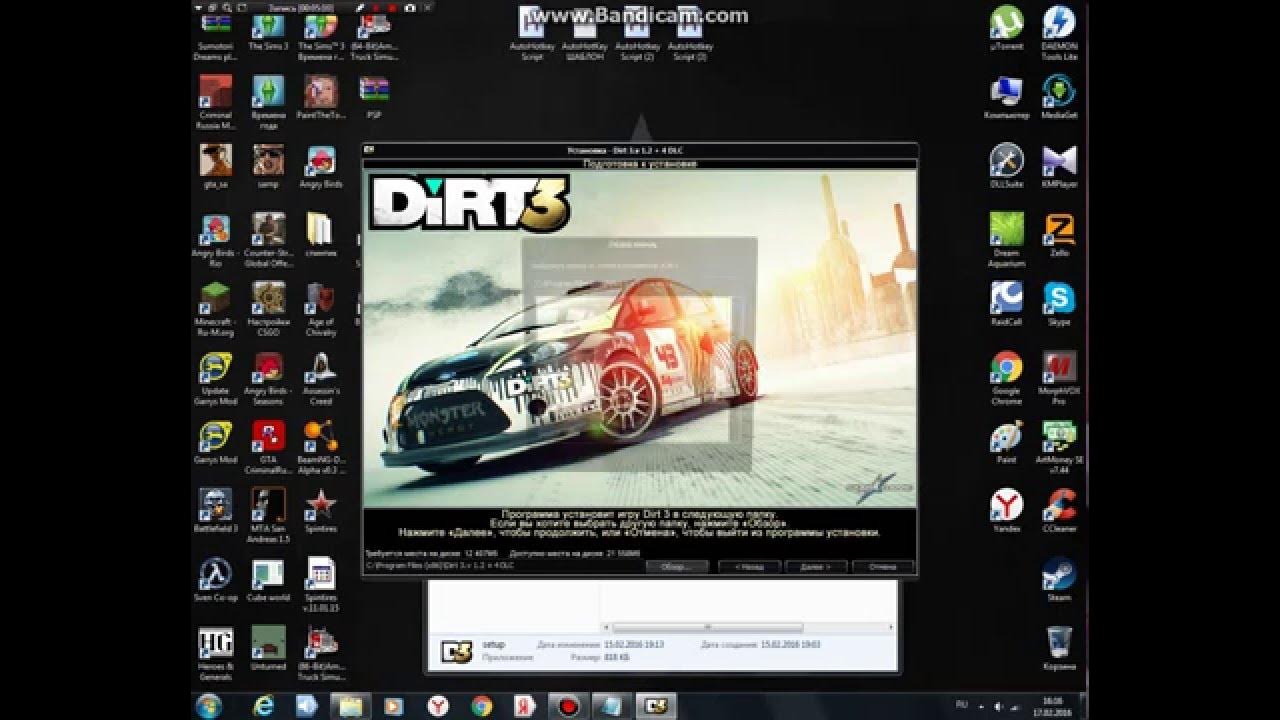The image size is (1280, 720).
Task: Open the uTorrent desktop shortcut
Action: [x=1006, y=27]
